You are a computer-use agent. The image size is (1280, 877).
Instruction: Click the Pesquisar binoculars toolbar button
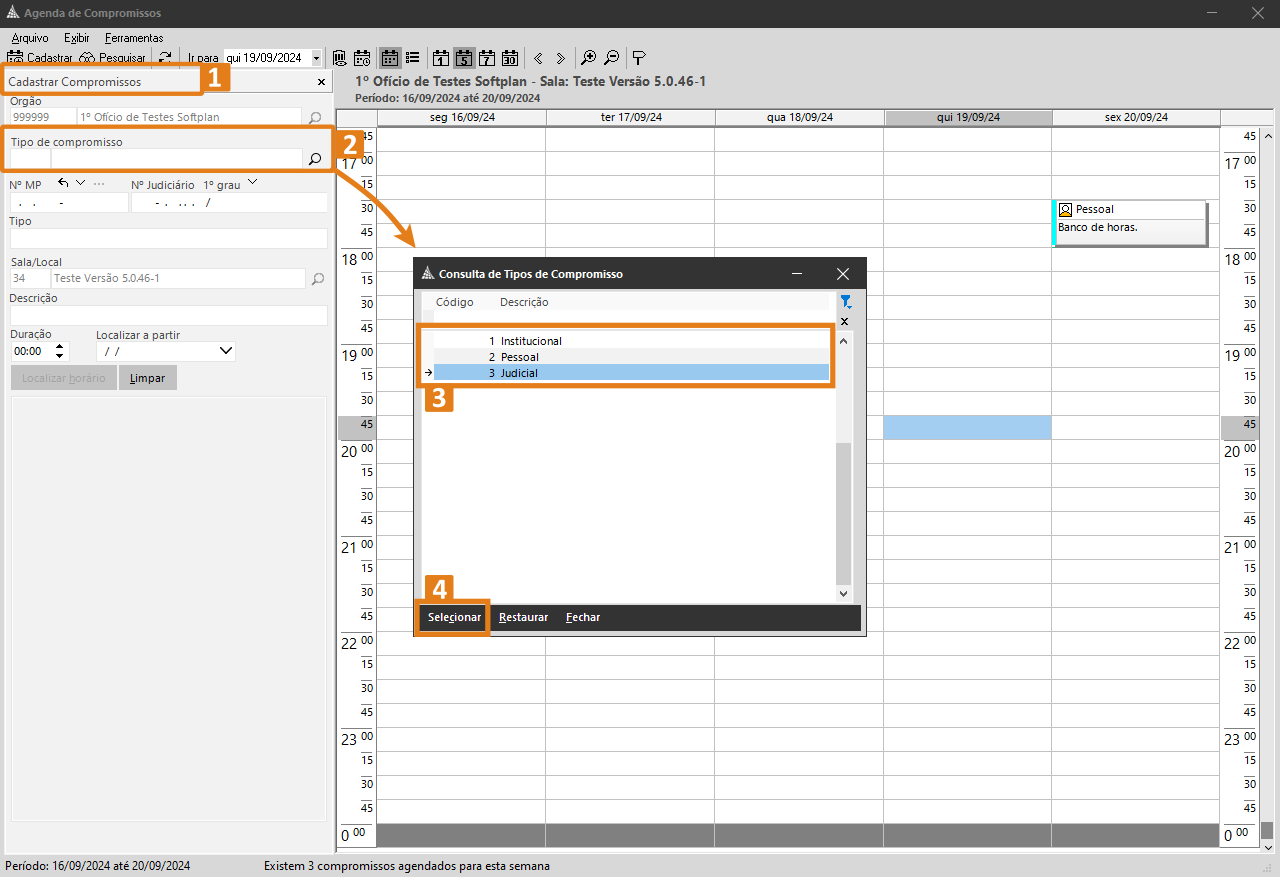(112, 58)
